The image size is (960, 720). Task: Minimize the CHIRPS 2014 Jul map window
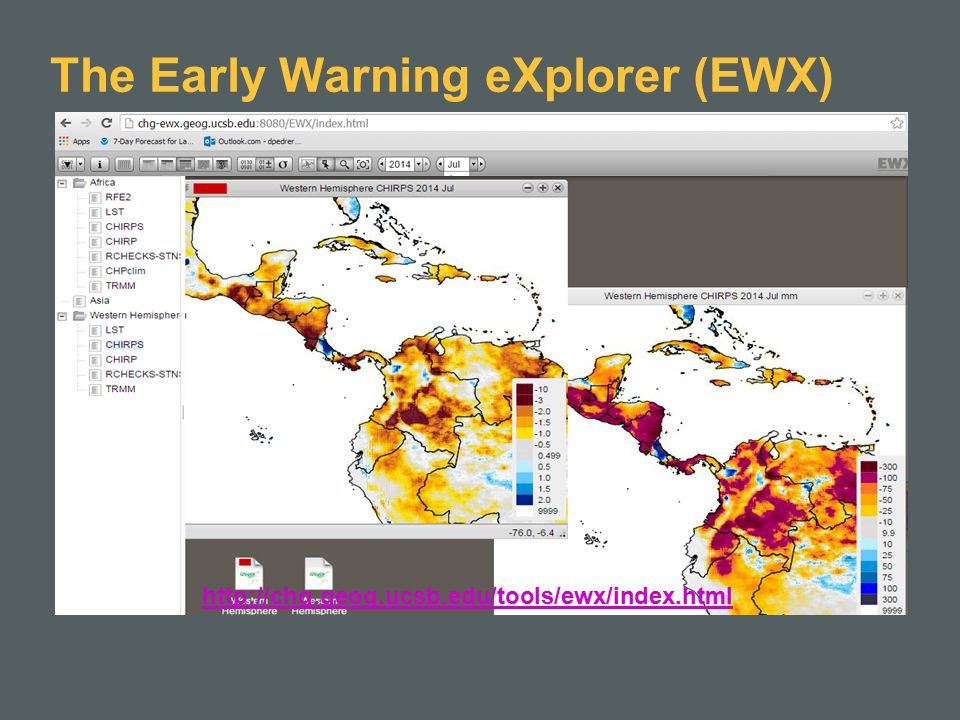pos(528,188)
